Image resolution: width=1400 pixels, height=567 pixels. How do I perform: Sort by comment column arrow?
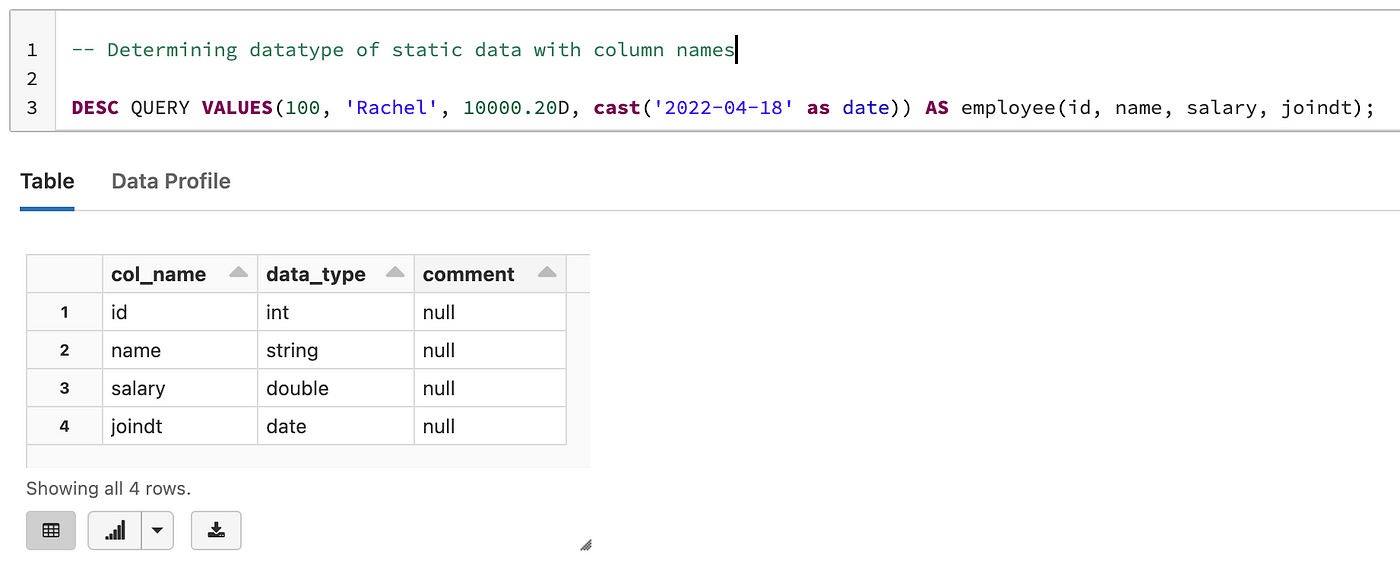coord(547,273)
